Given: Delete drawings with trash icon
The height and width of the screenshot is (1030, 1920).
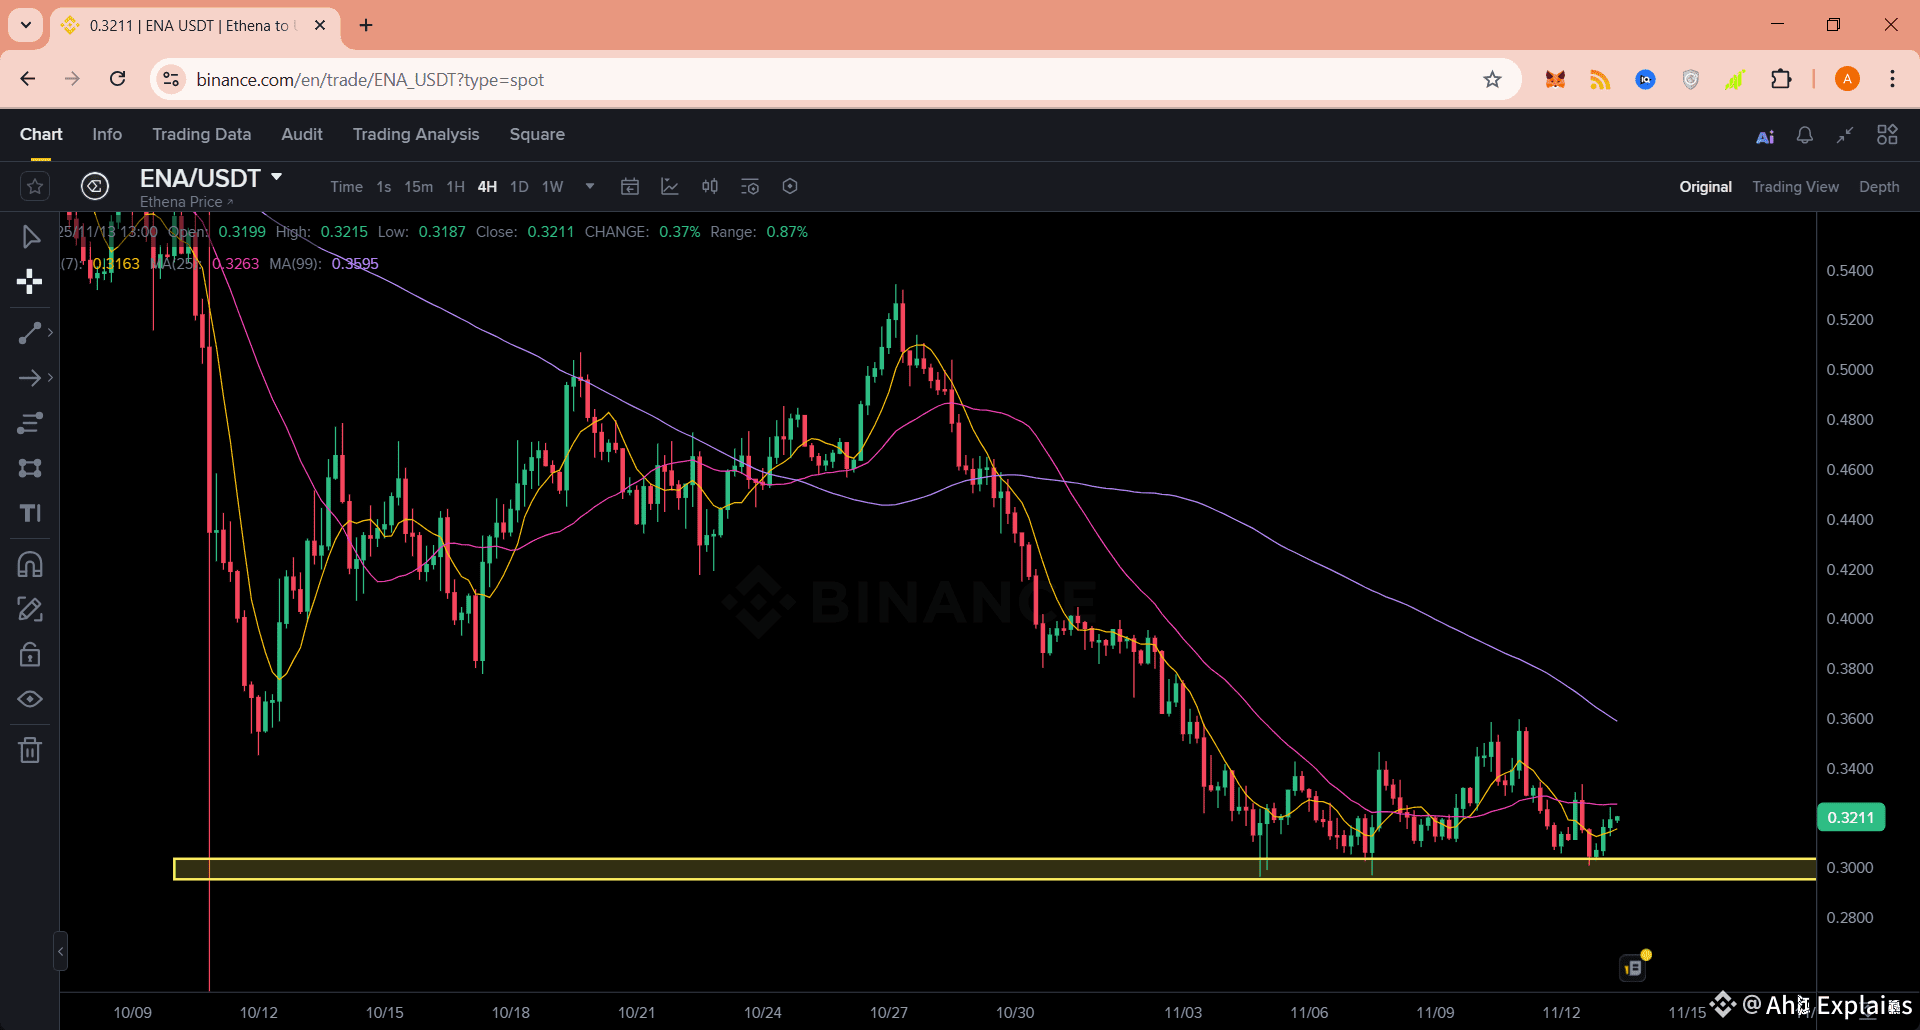Looking at the screenshot, I should point(30,750).
